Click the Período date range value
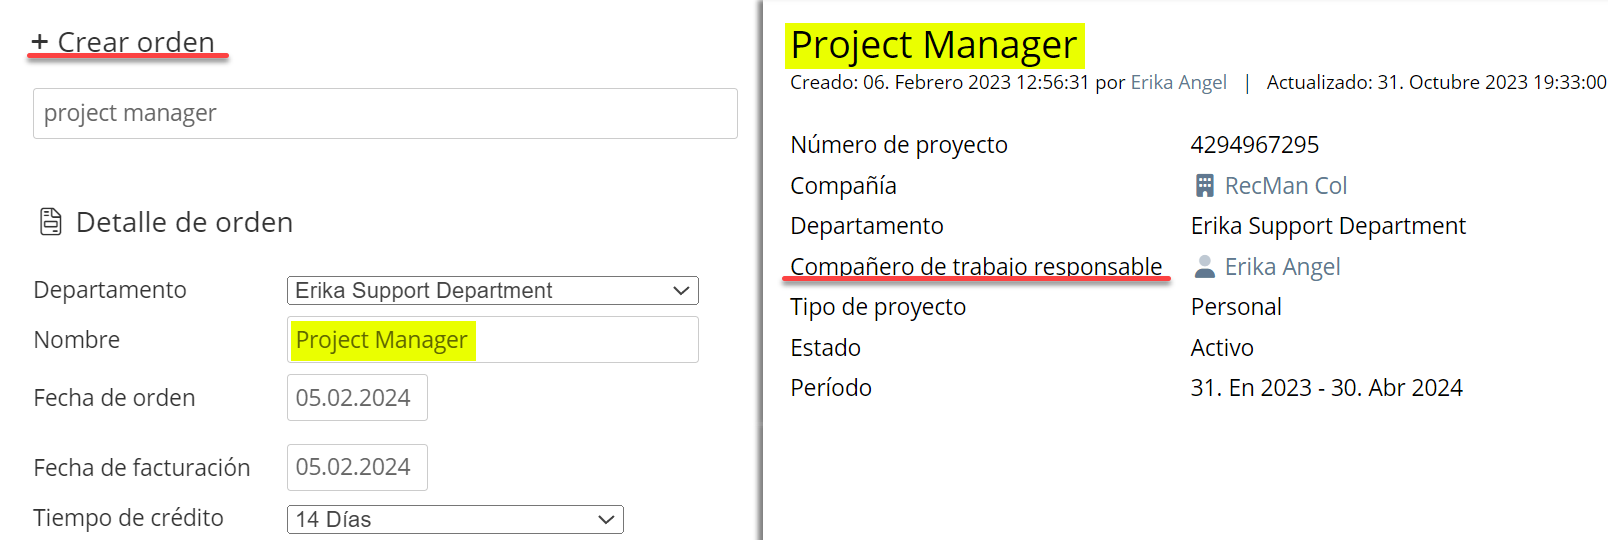Viewport: 1608px width, 540px height. click(x=1326, y=388)
